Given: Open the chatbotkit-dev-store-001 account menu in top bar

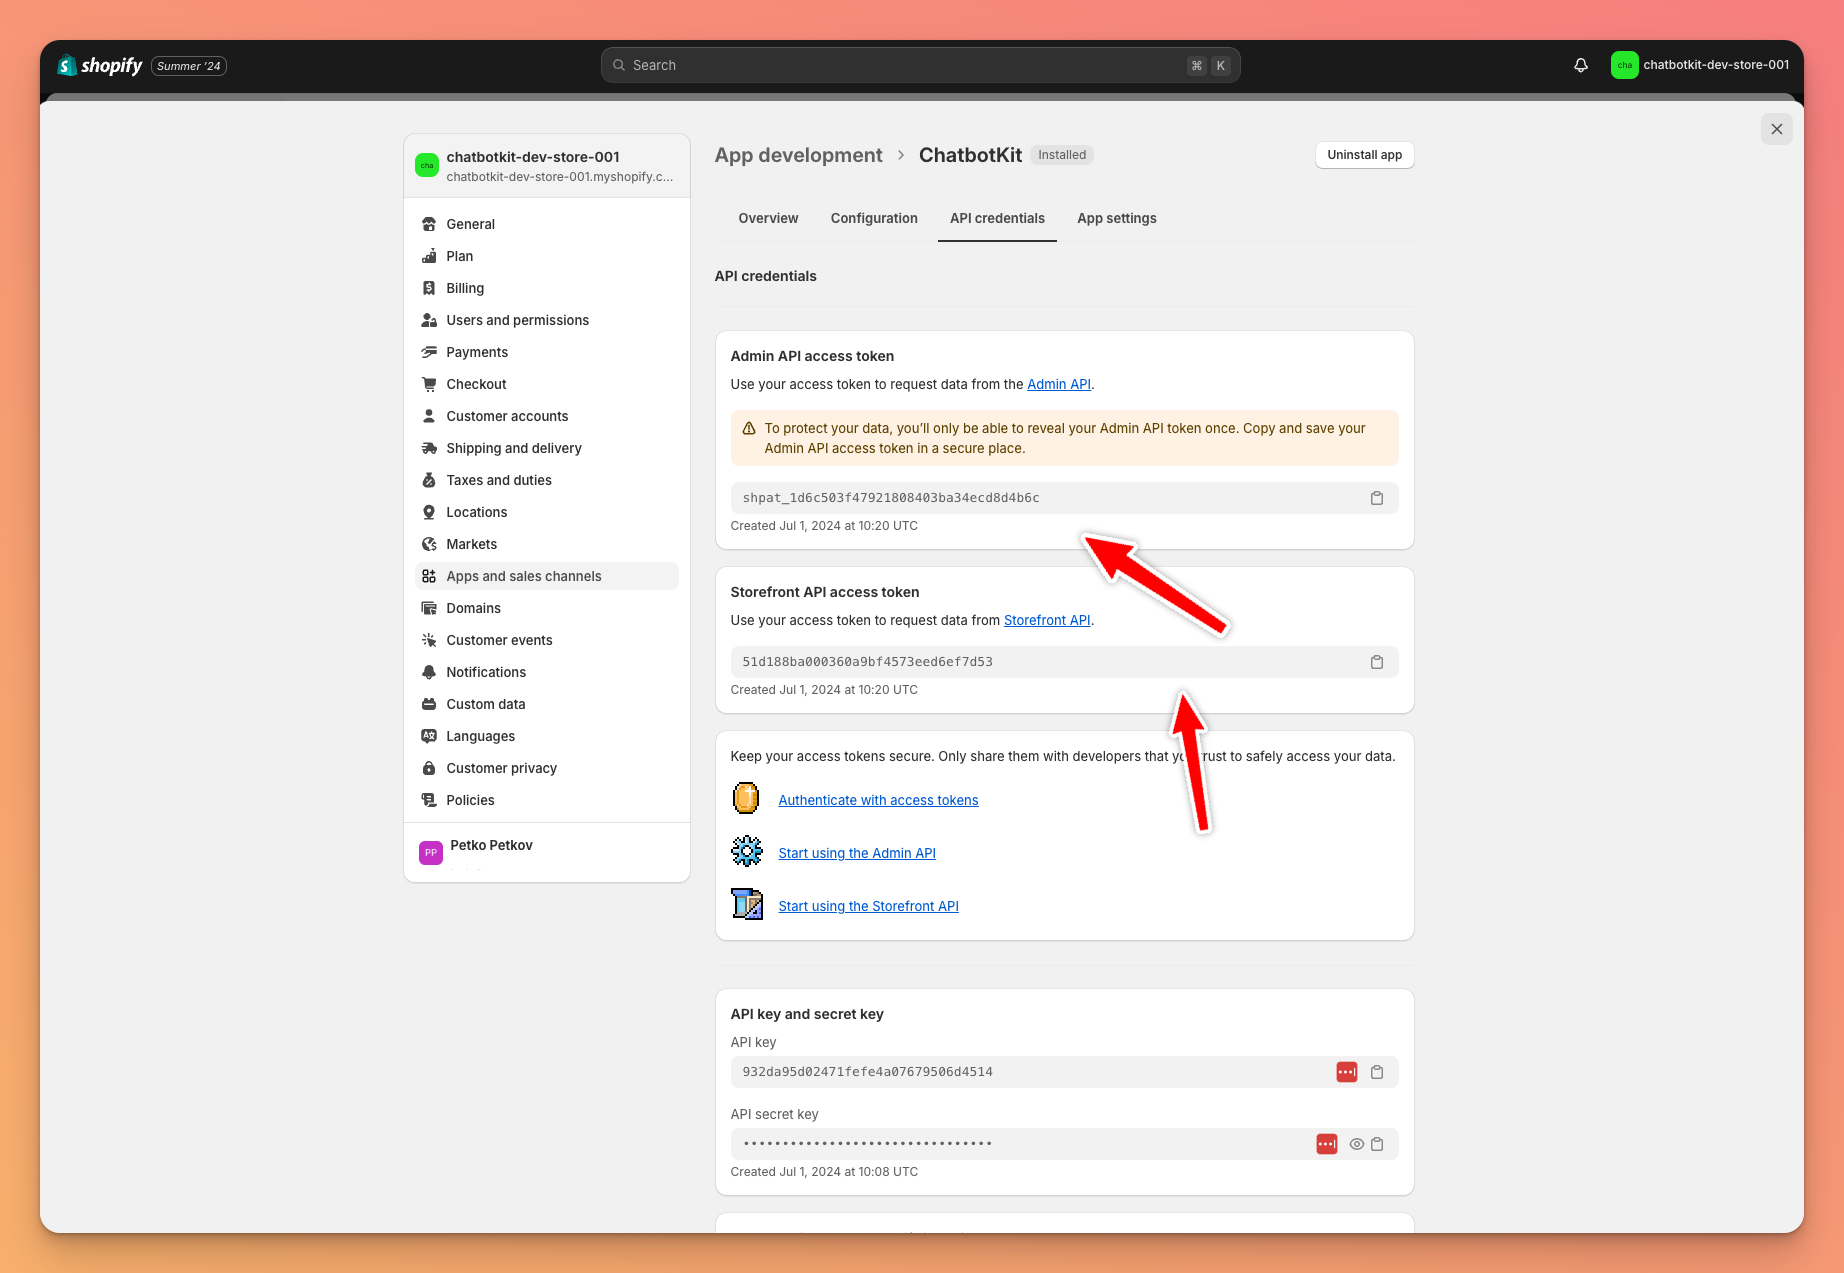Looking at the screenshot, I should [1700, 65].
